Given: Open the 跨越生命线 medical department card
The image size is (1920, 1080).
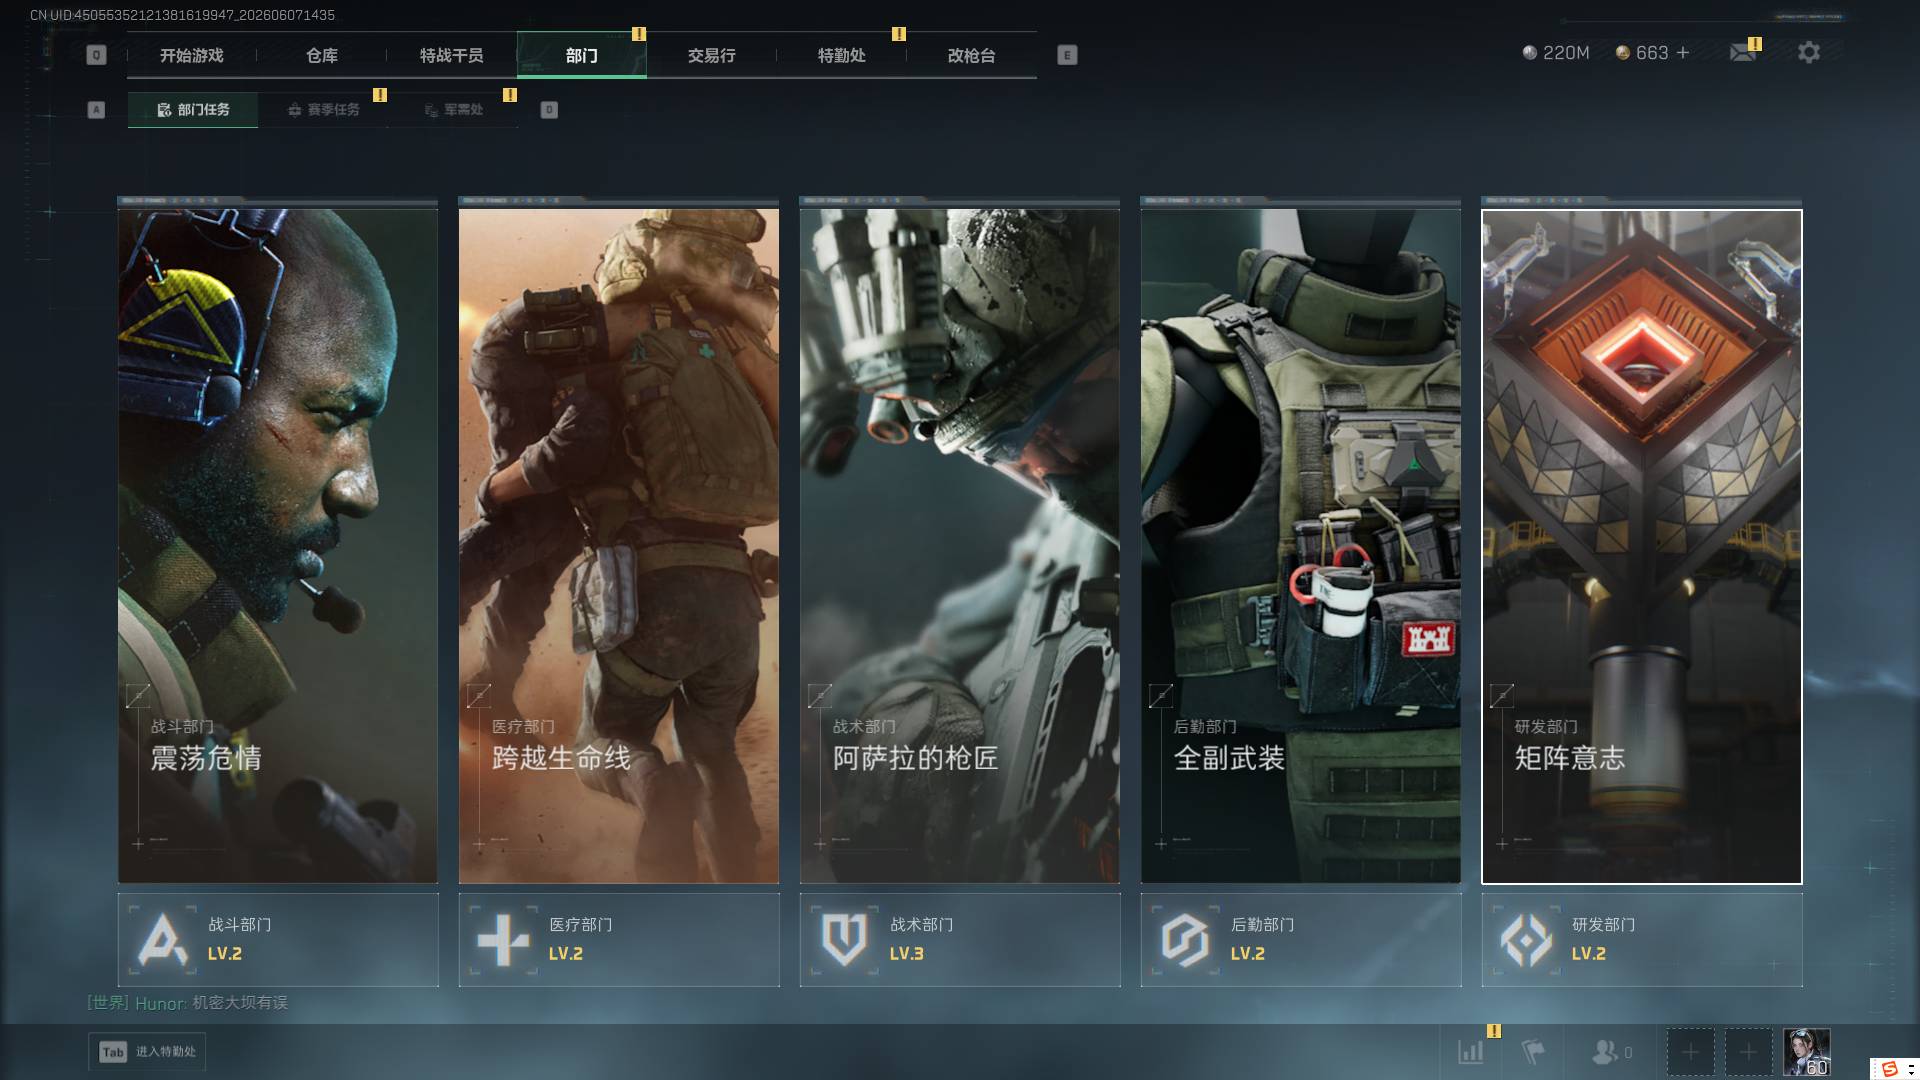Looking at the screenshot, I should (x=619, y=546).
